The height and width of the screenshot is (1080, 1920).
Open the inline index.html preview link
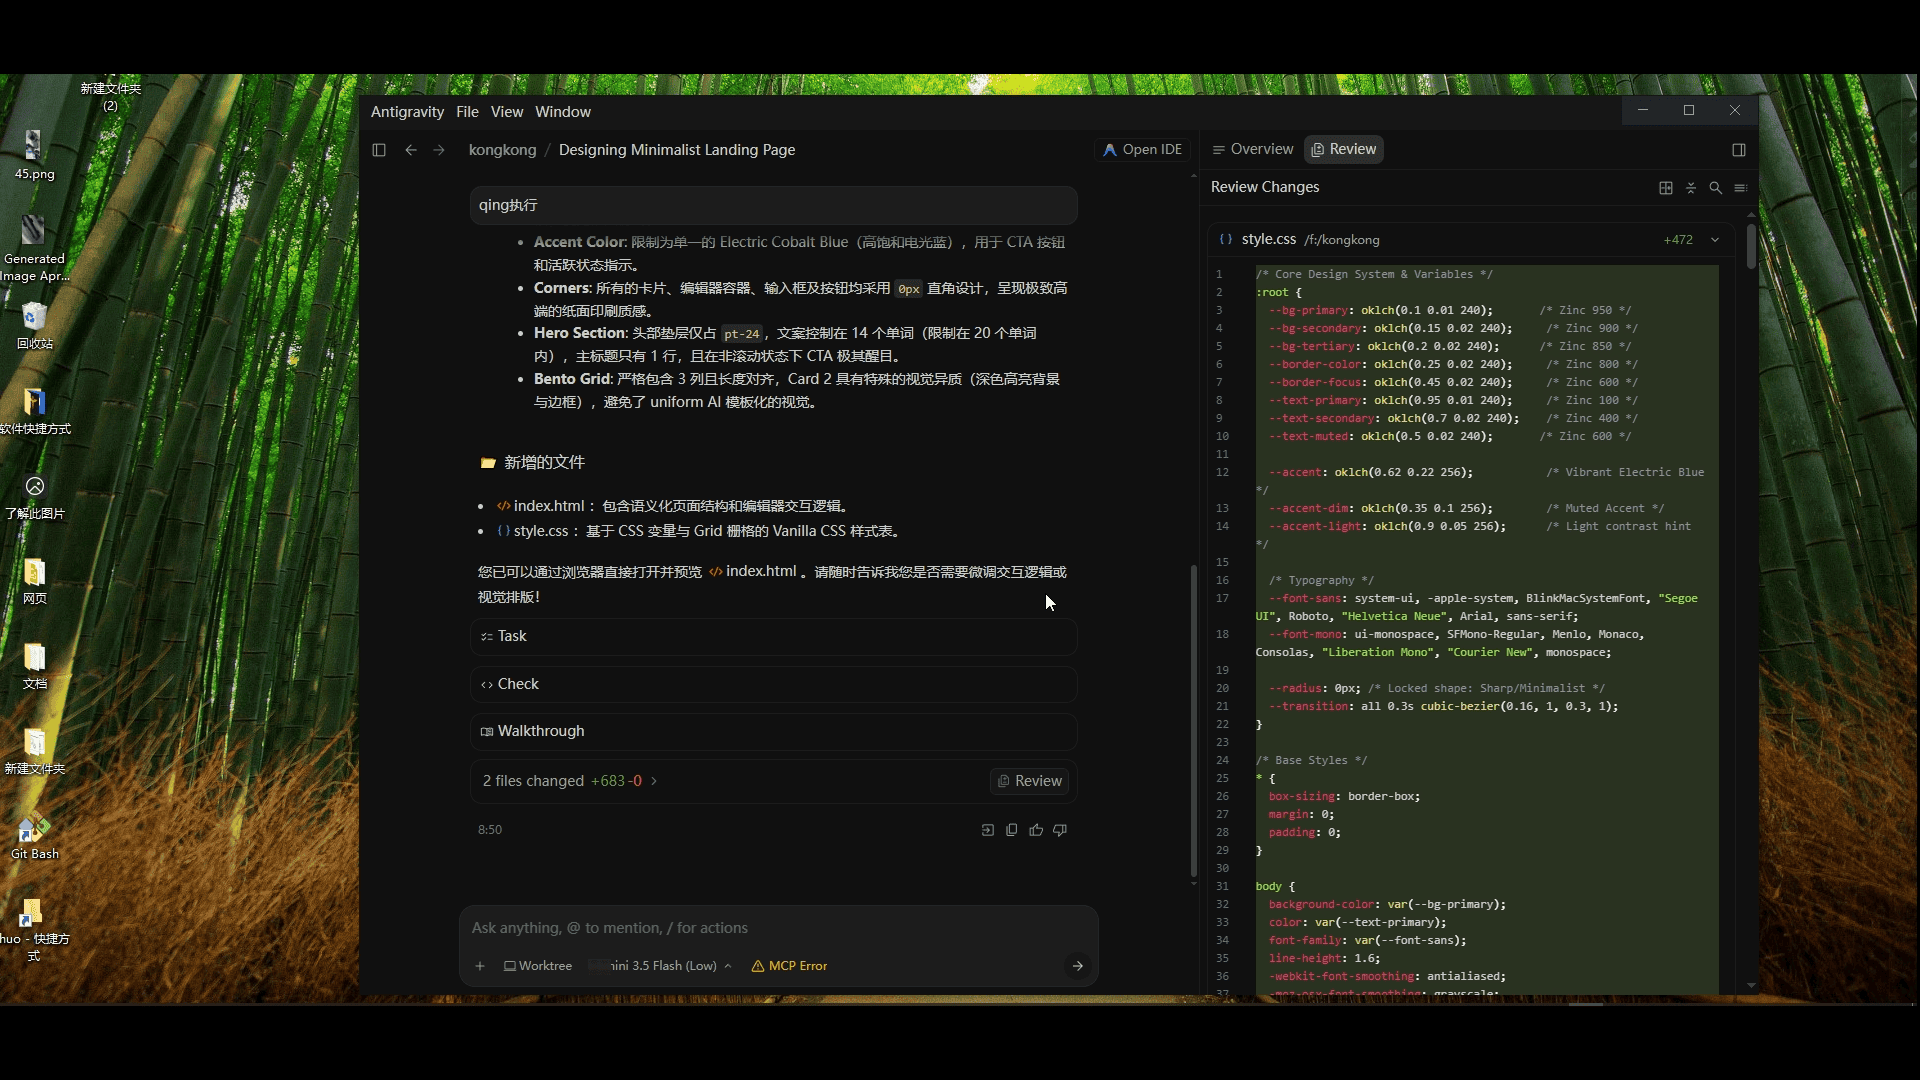[x=752, y=571]
